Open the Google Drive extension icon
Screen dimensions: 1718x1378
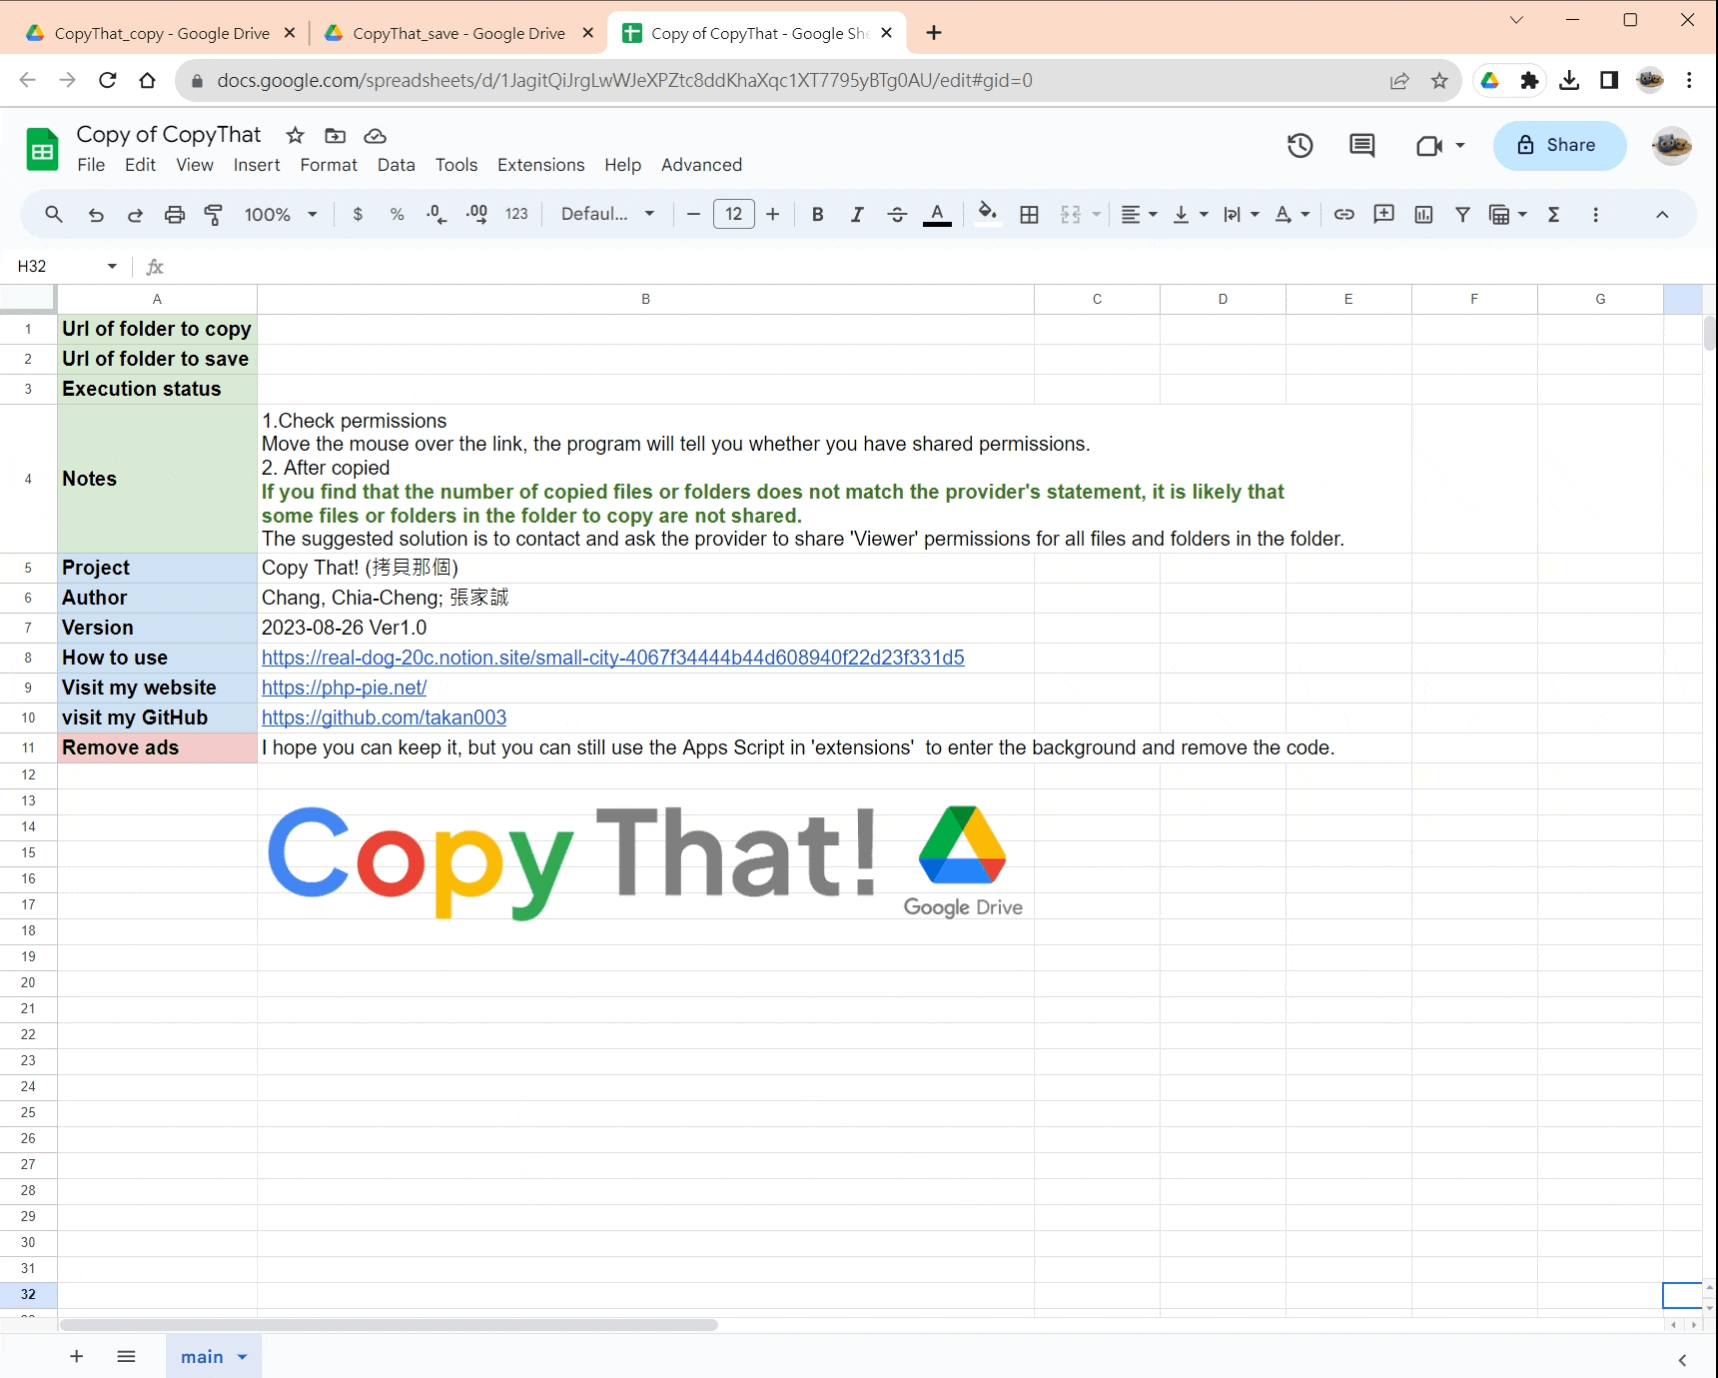pos(1490,81)
